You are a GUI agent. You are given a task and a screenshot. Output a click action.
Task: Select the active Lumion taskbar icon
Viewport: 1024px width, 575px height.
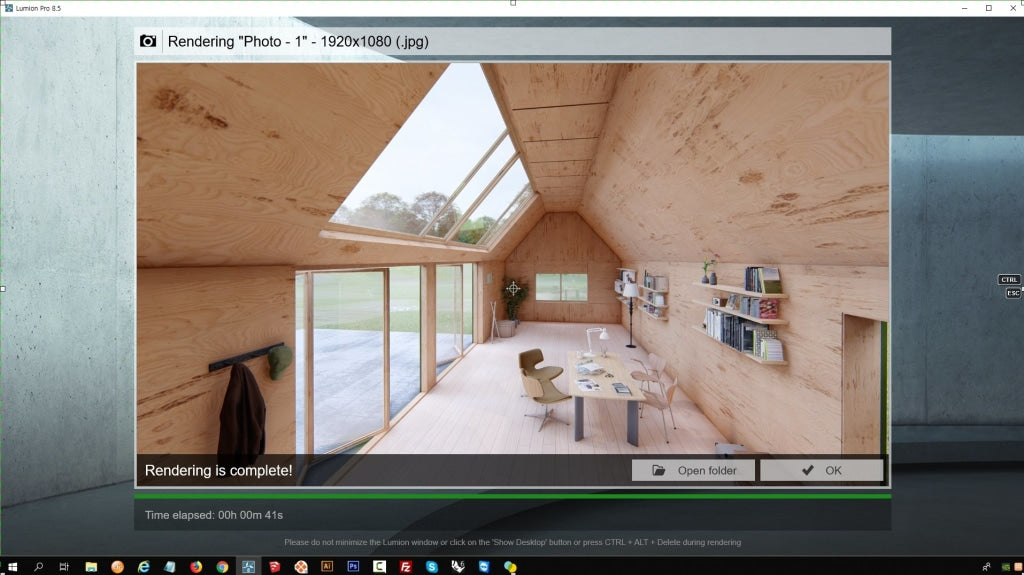click(x=248, y=566)
